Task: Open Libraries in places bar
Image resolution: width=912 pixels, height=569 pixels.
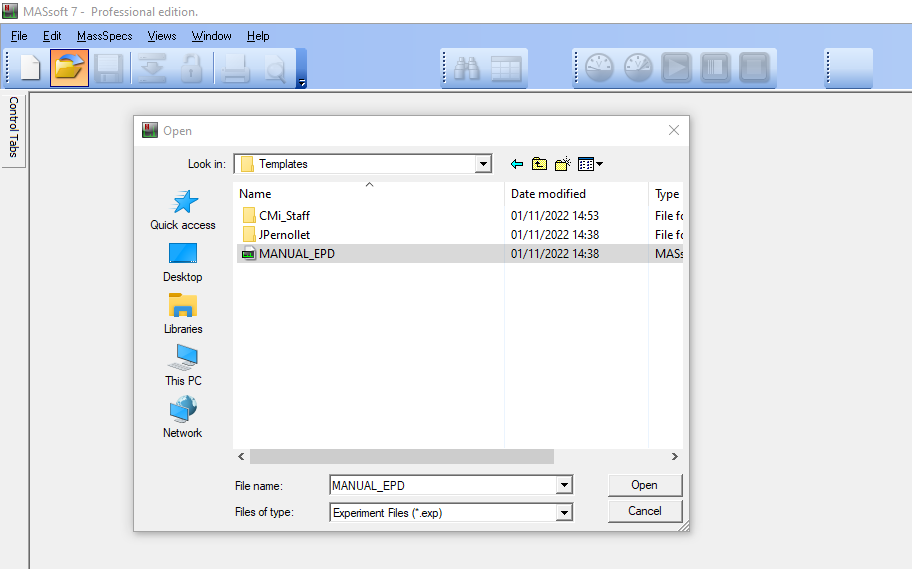Action: click(183, 315)
